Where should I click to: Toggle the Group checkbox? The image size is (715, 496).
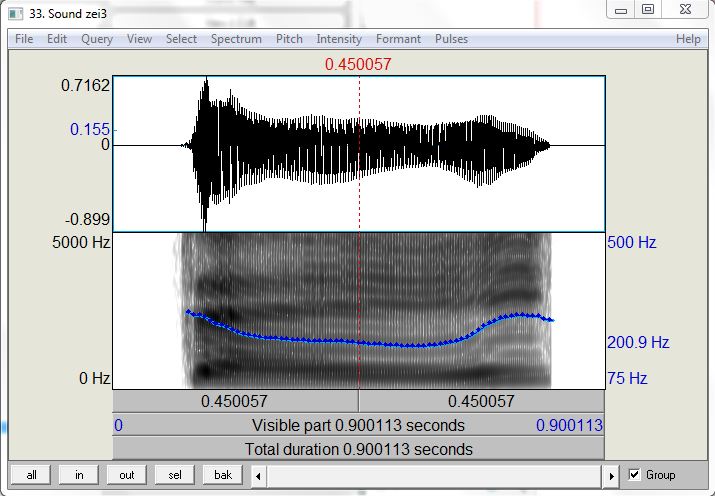[634, 475]
